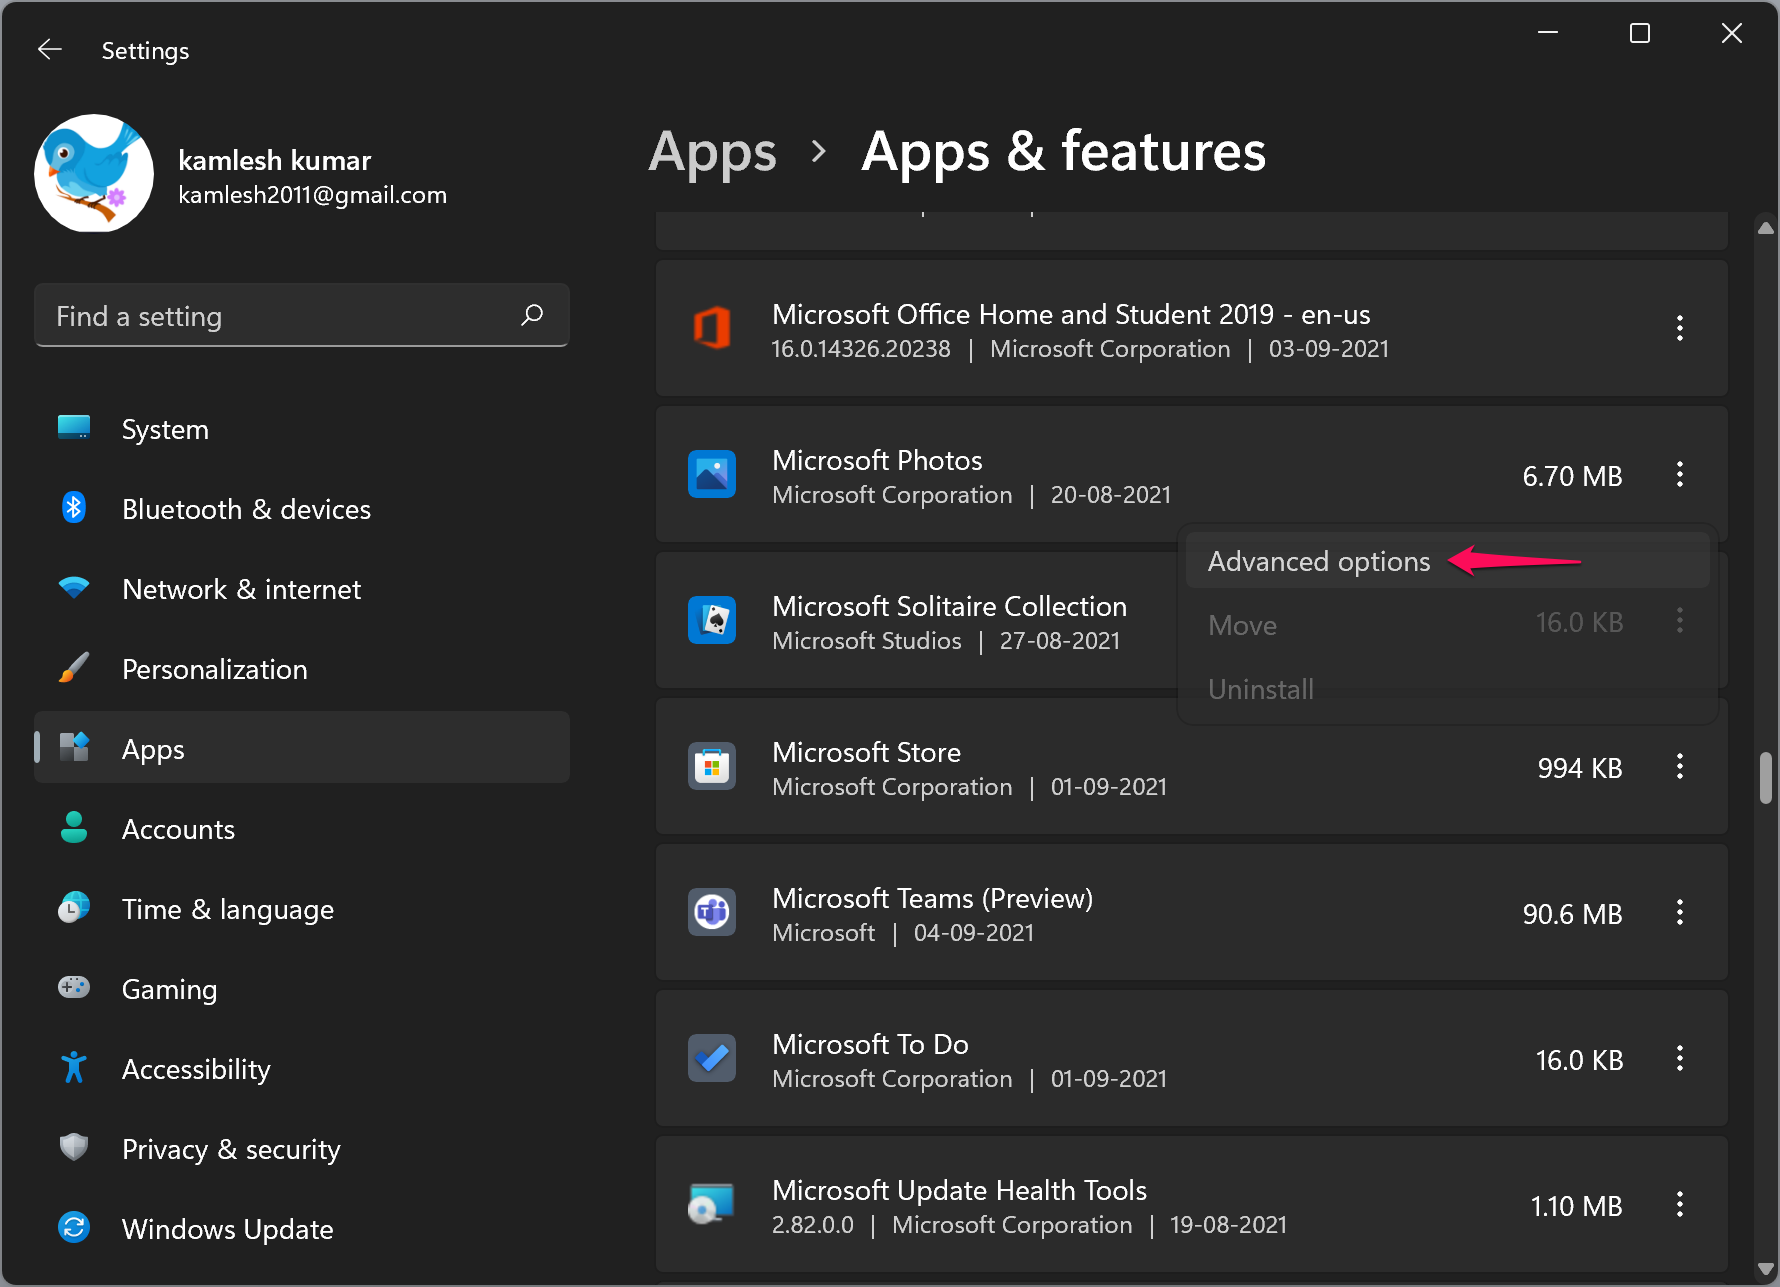The height and width of the screenshot is (1287, 1780).
Task: Open Bluetooth & devices settings
Action: [x=302, y=509]
